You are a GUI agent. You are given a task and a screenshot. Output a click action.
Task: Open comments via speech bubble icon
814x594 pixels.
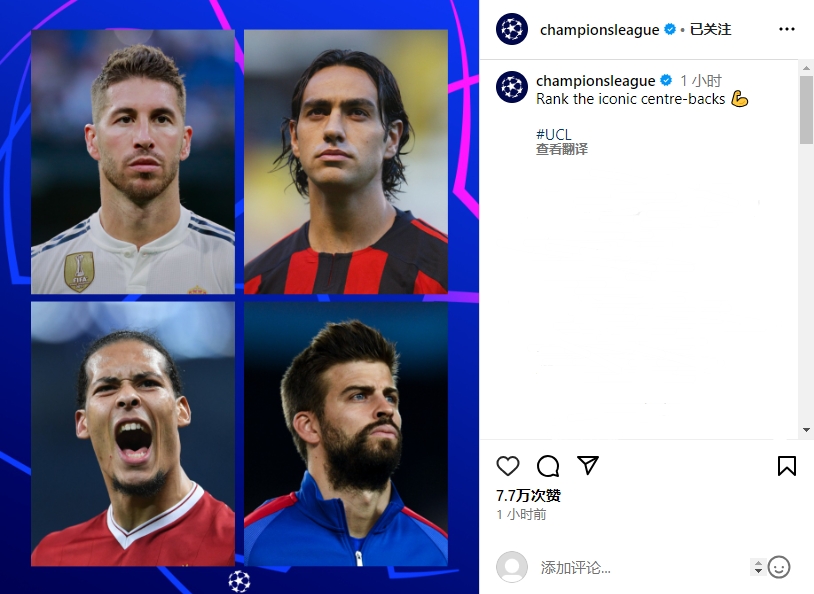click(548, 466)
